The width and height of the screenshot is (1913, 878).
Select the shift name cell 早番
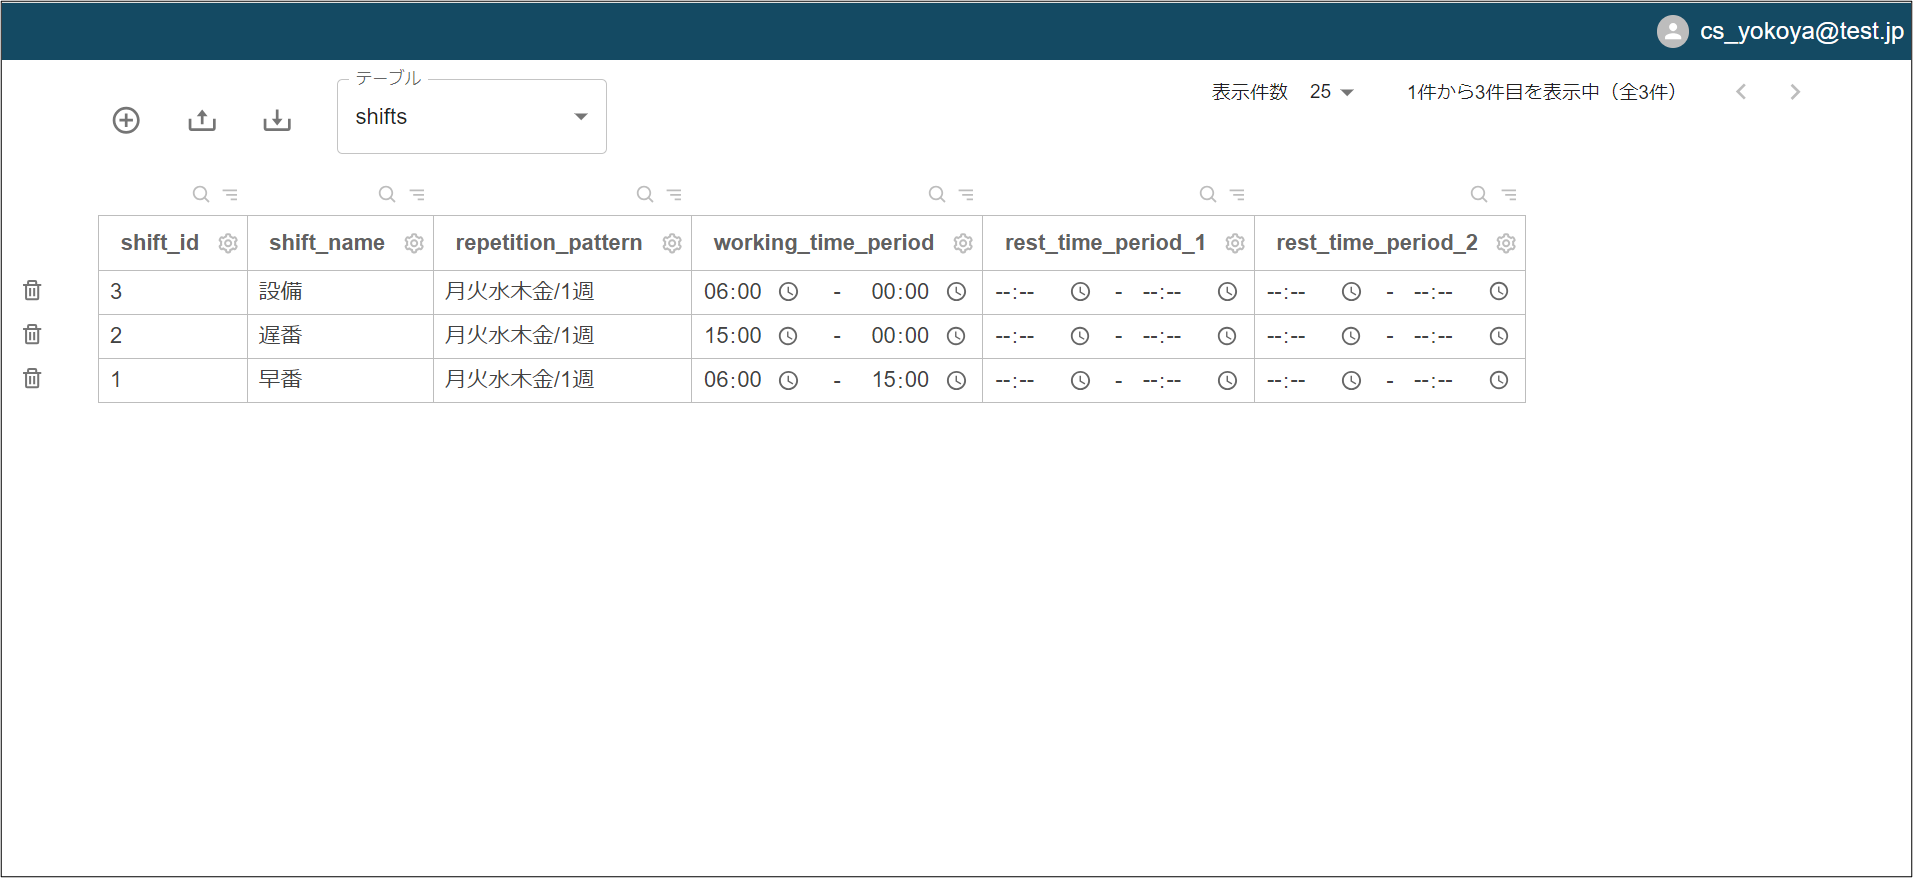[340, 380]
